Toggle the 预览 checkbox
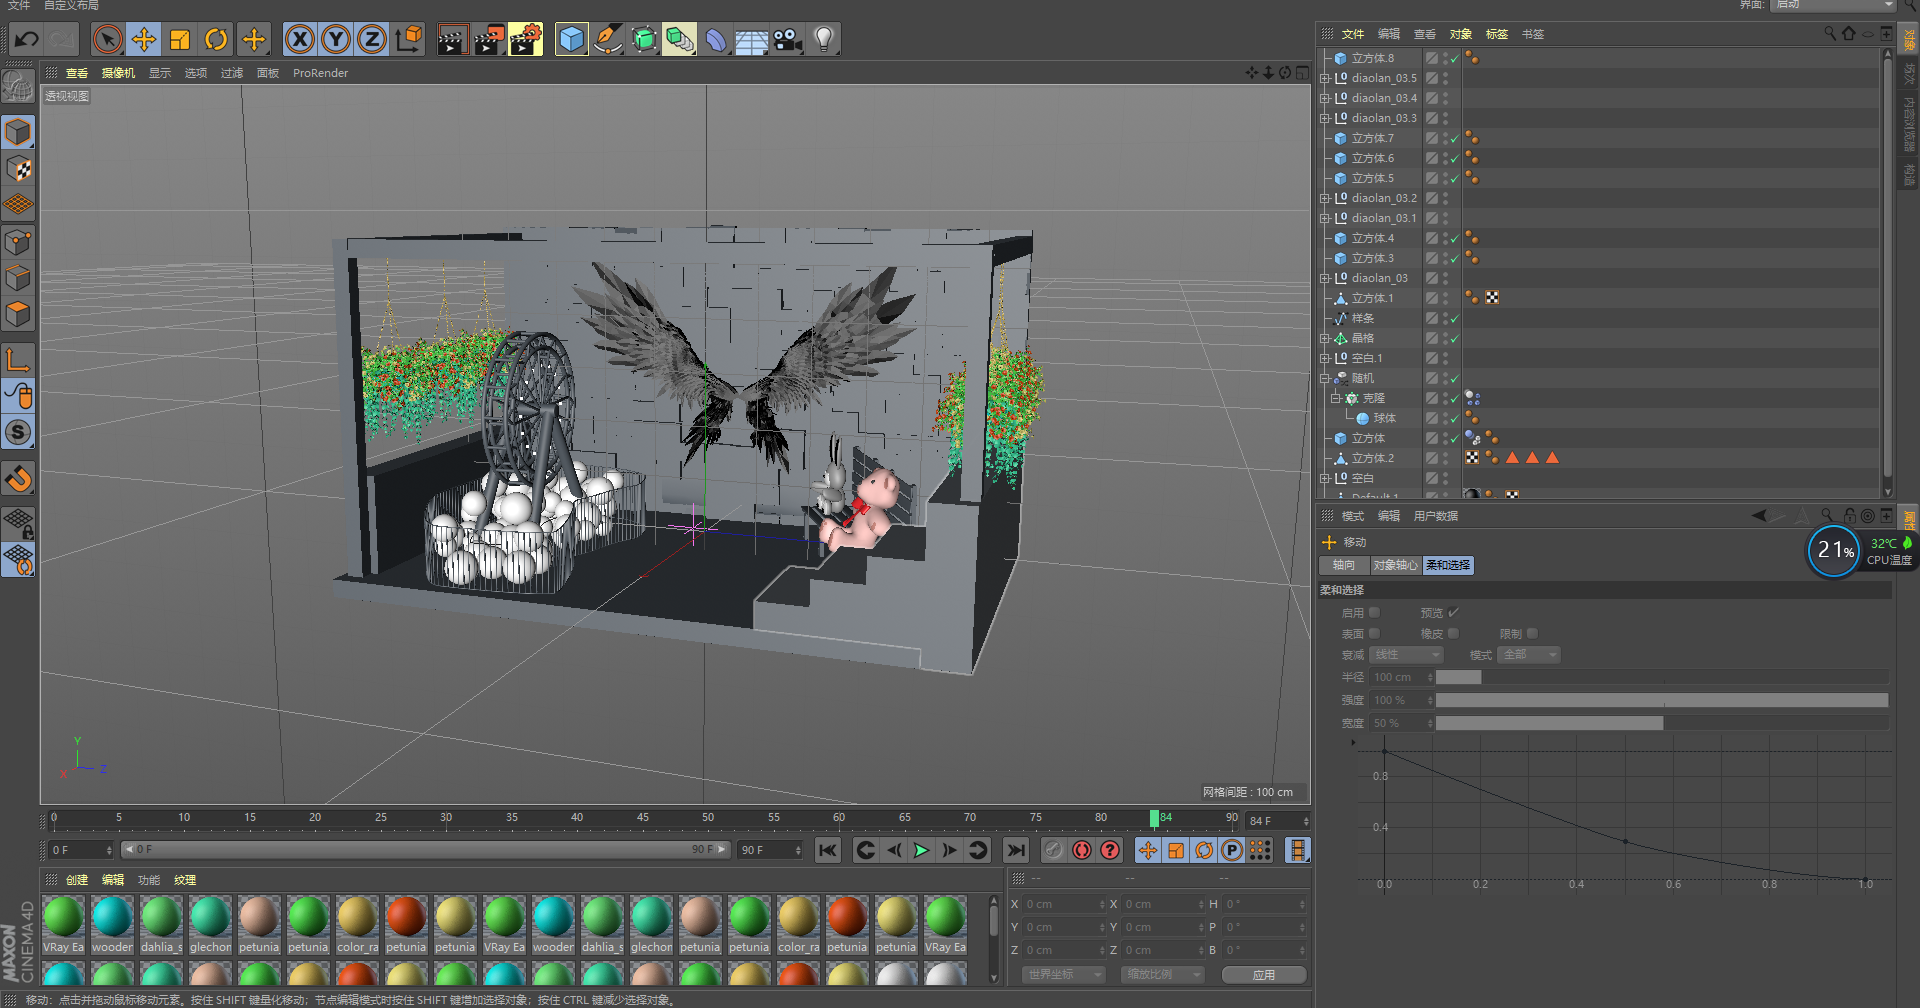Screen dimensions: 1920x1008 point(1454,613)
